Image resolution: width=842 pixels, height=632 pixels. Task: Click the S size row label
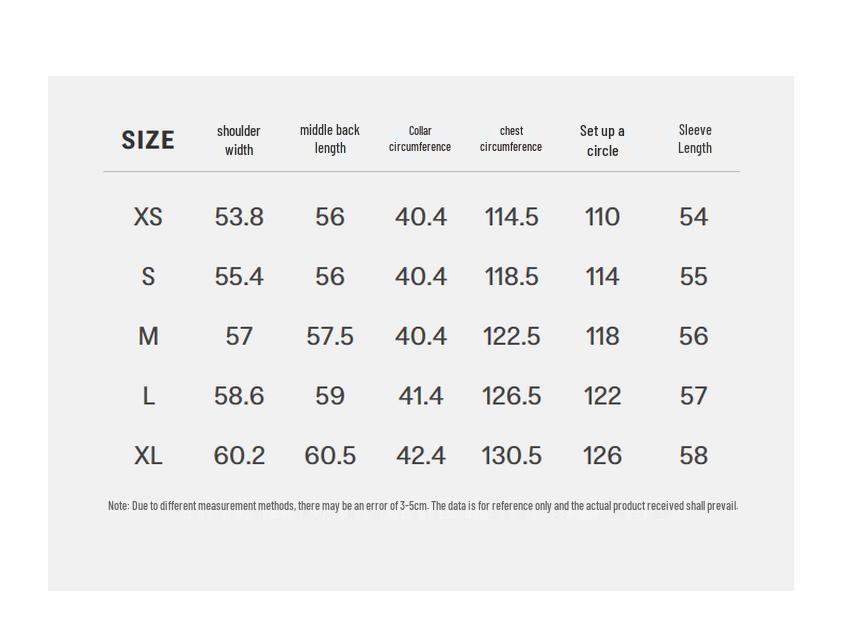(148, 277)
